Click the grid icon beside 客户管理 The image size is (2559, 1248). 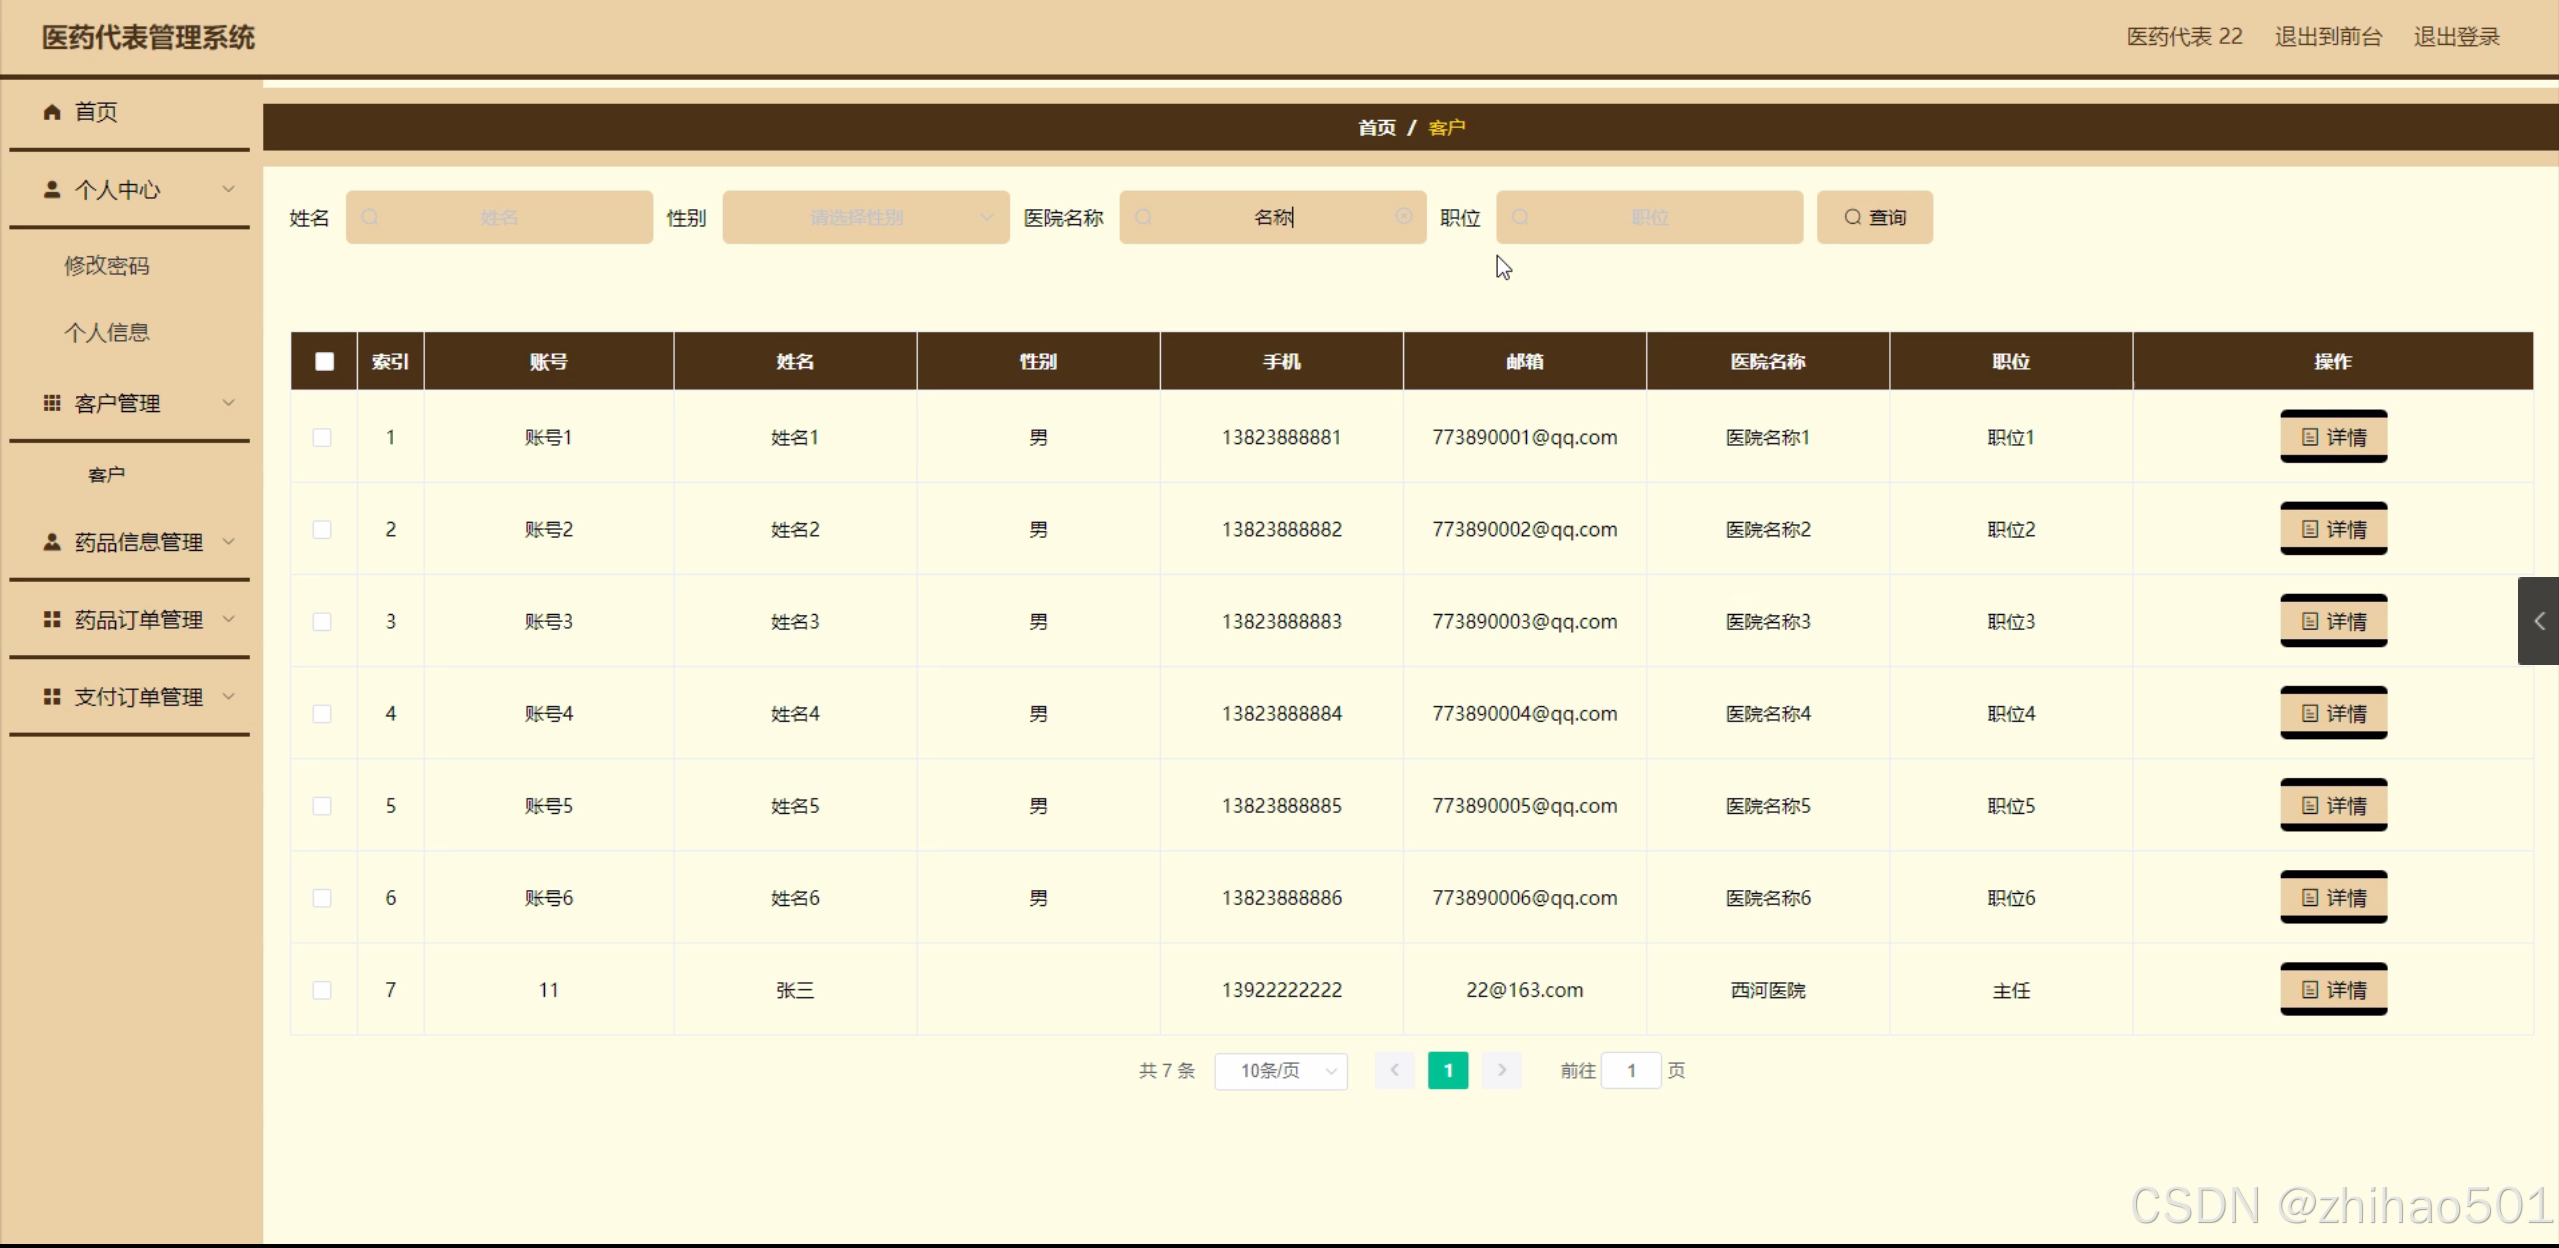click(52, 403)
